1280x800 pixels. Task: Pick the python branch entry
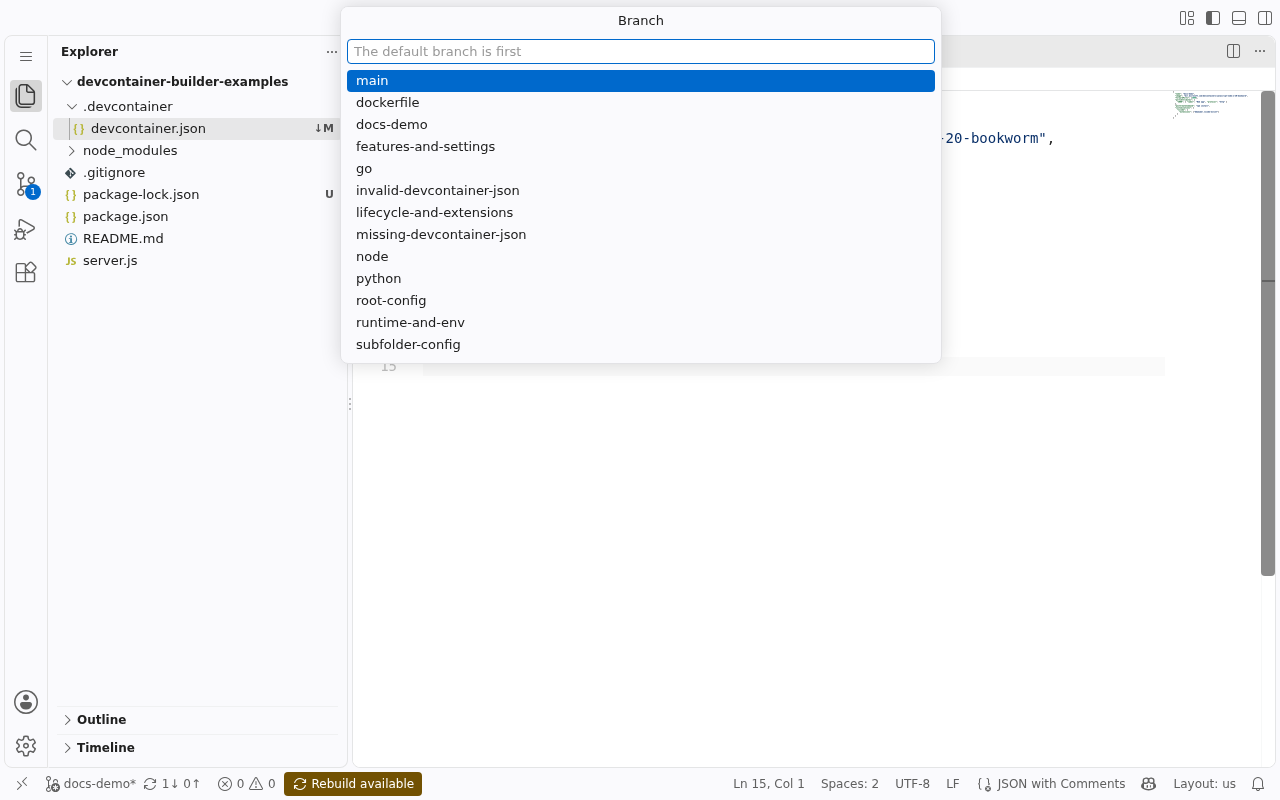[641, 279]
